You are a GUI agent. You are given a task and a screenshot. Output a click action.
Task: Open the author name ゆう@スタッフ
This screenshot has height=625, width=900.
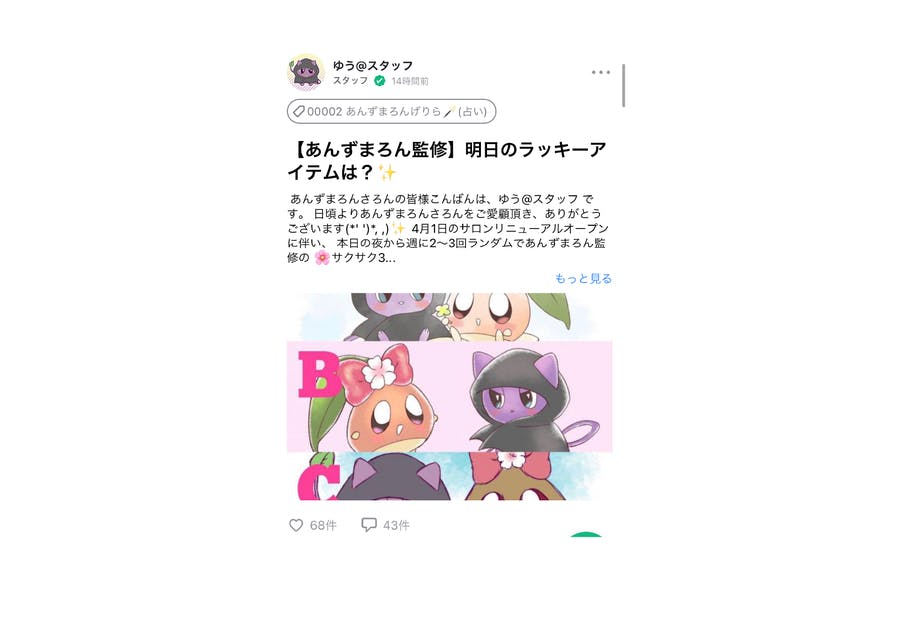(373, 65)
